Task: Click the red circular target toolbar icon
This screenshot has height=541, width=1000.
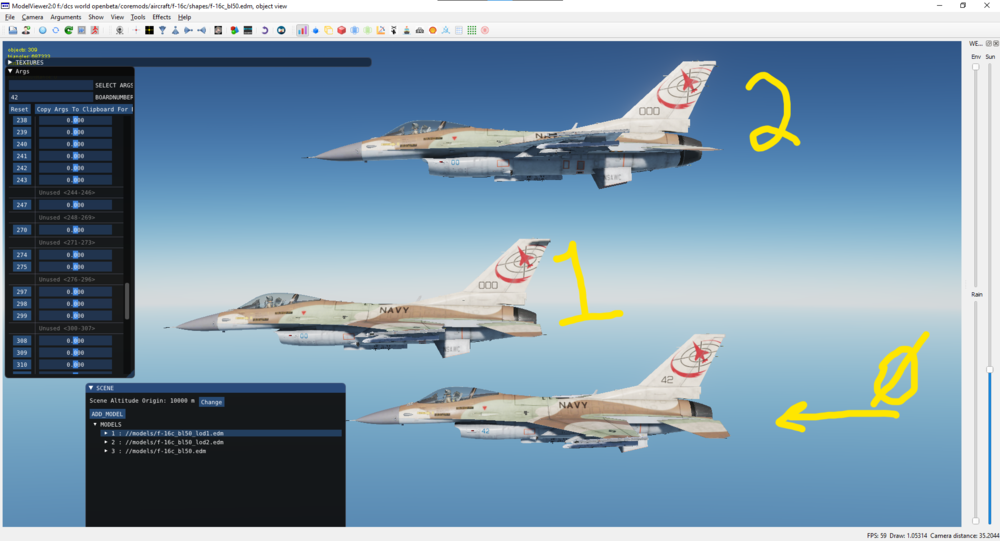Action: pos(485,30)
